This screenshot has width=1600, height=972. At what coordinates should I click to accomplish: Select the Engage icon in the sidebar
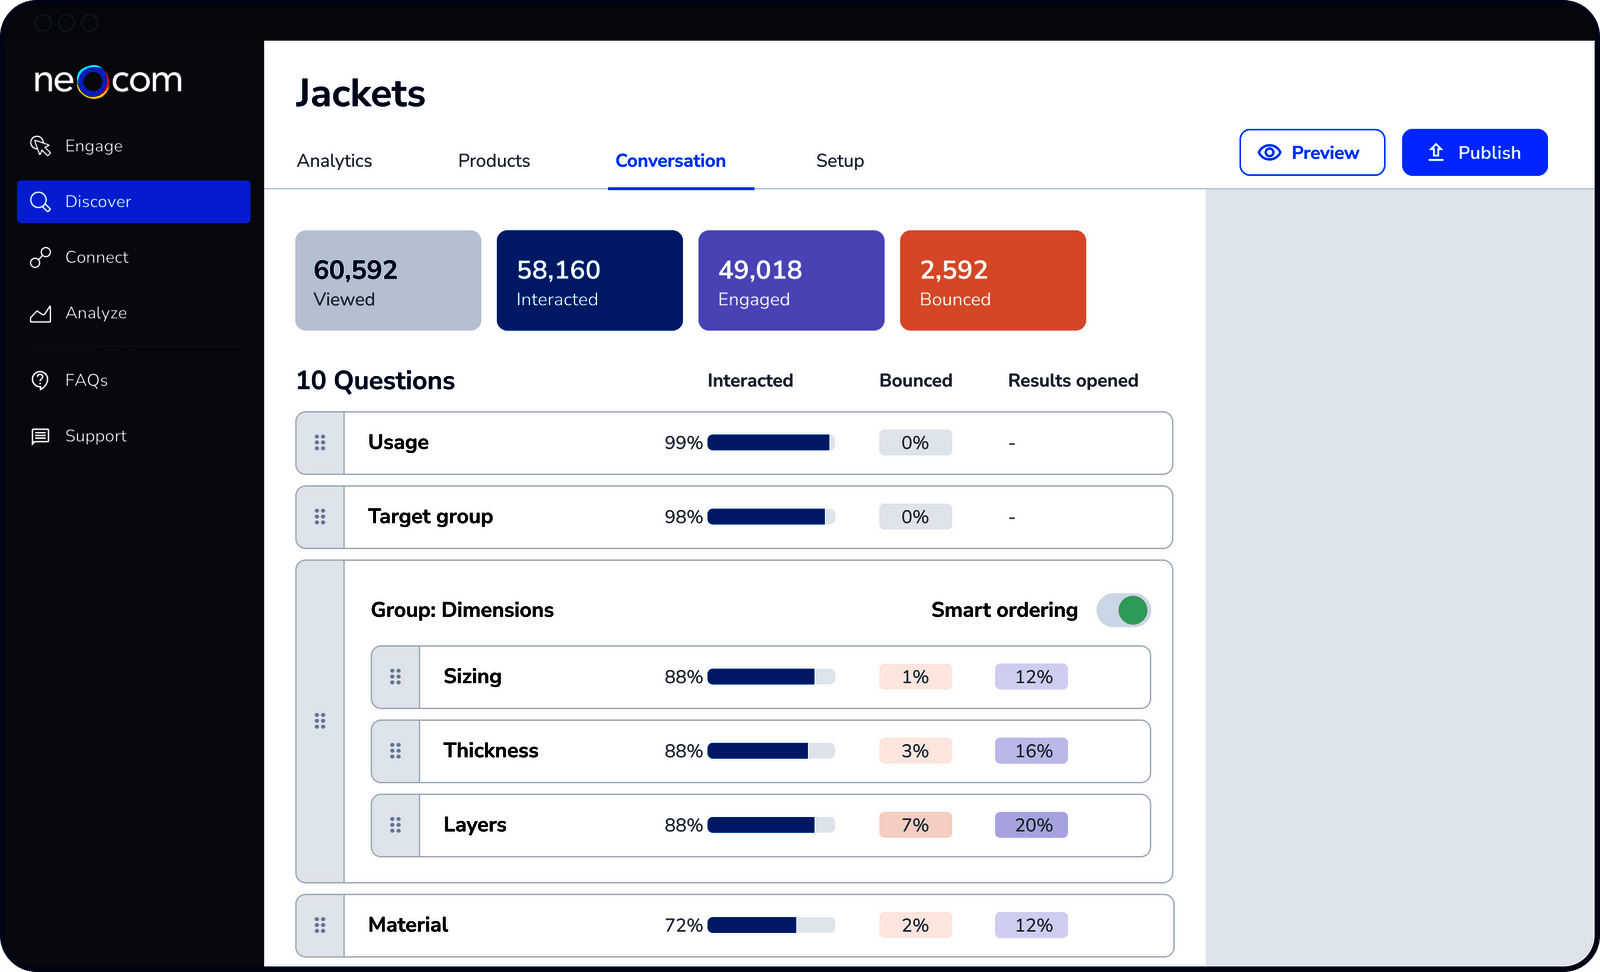[x=41, y=146]
